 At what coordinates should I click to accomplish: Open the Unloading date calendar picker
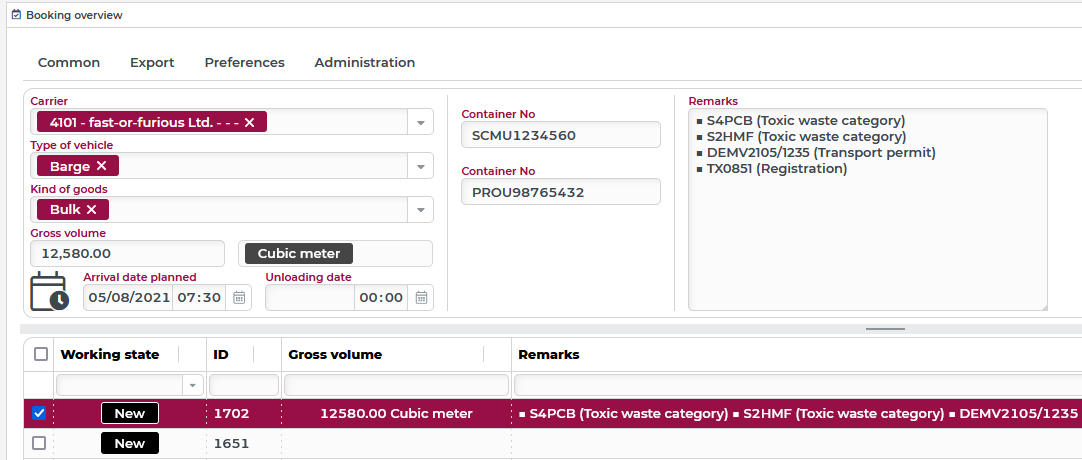click(x=421, y=297)
